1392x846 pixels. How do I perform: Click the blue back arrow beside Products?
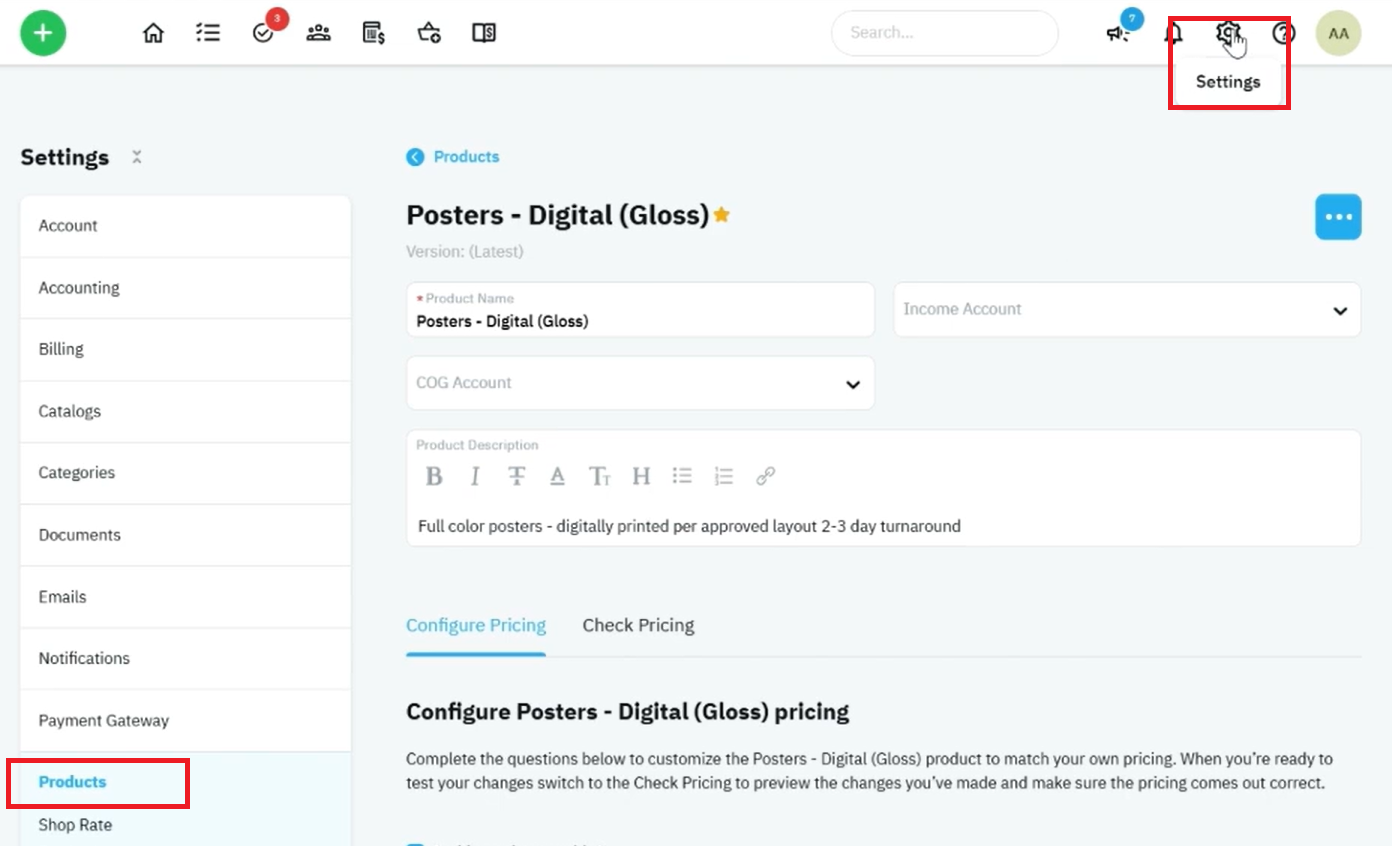415,157
